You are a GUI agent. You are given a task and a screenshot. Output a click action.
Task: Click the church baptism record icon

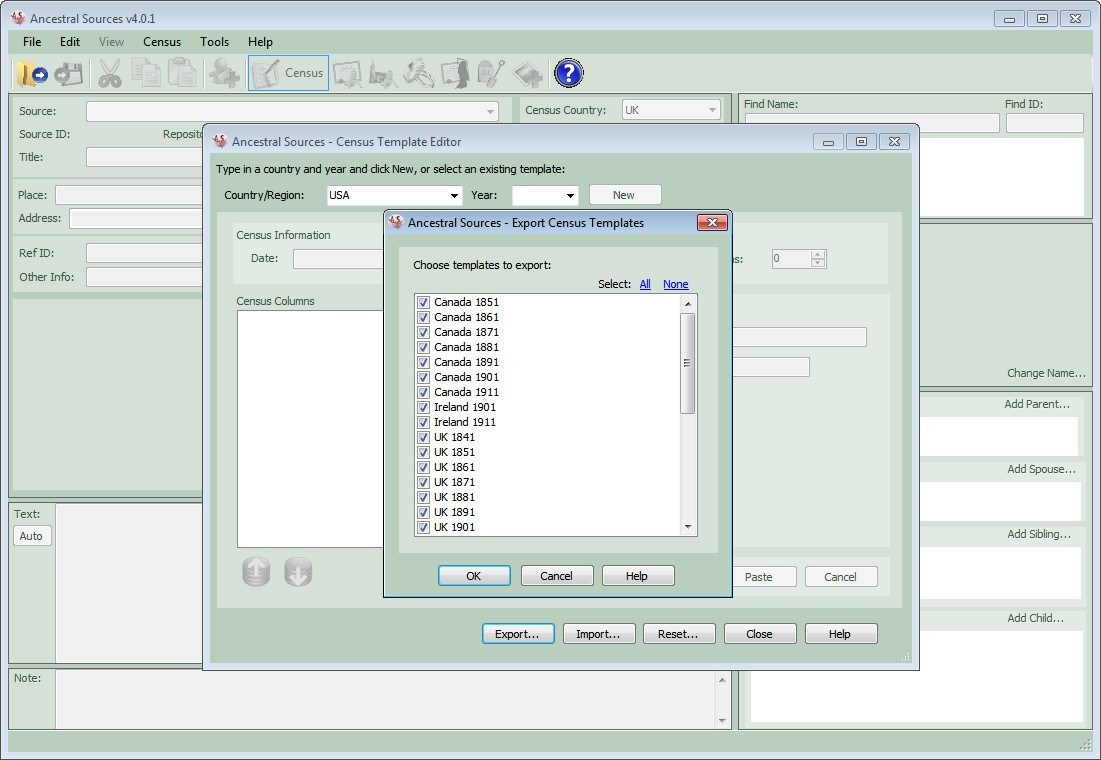[383, 73]
